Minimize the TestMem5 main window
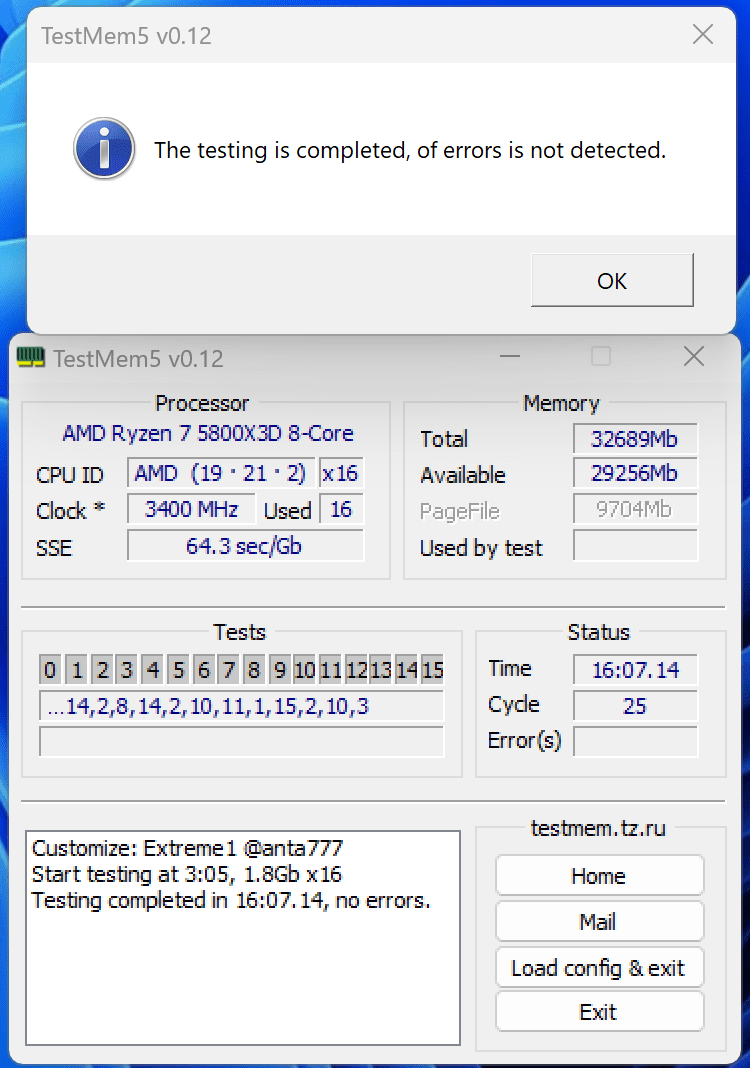 [510, 356]
